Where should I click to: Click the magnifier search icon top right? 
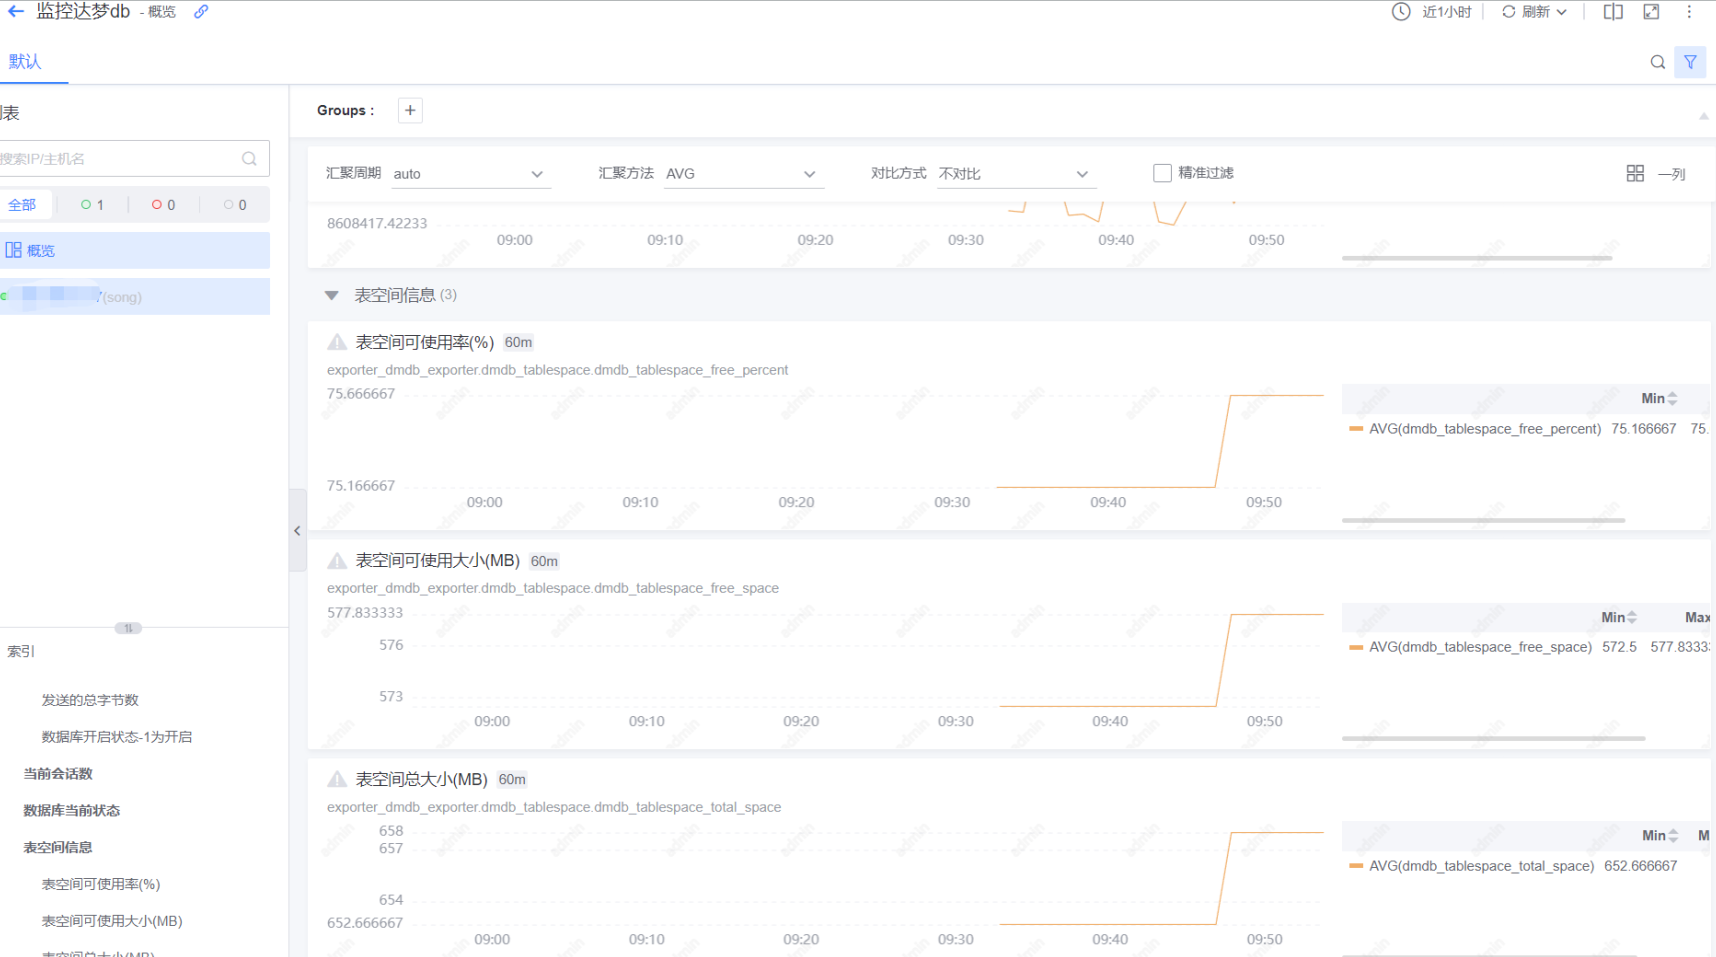(1657, 62)
